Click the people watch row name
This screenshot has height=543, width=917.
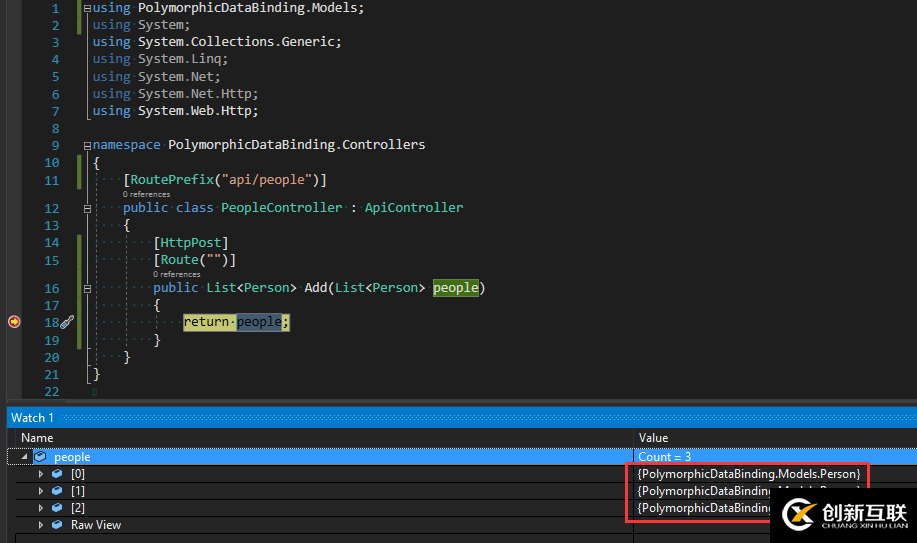[x=72, y=456]
